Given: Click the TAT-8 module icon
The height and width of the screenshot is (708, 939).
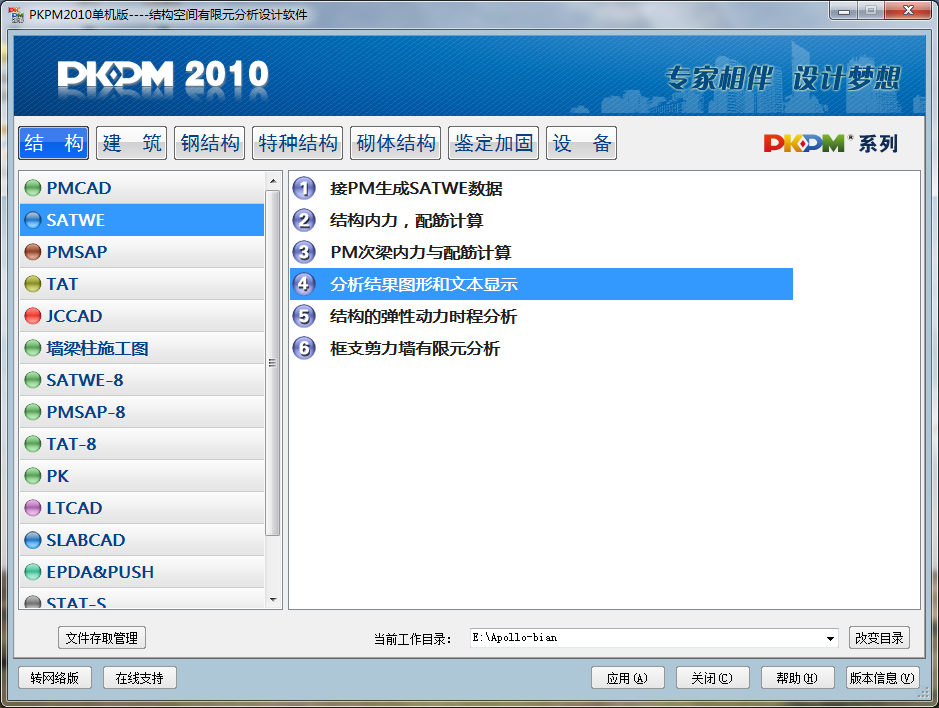Looking at the screenshot, I should click(33, 444).
